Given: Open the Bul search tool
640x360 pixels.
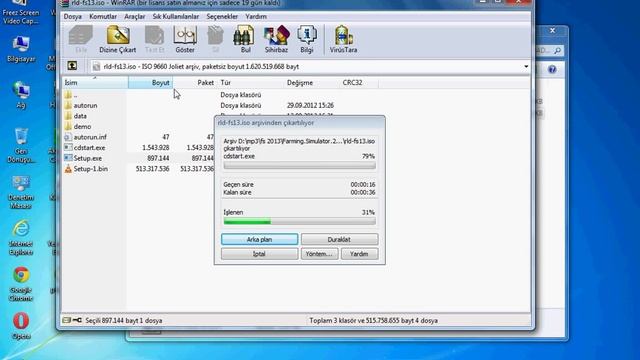Looking at the screenshot, I should [245, 39].
